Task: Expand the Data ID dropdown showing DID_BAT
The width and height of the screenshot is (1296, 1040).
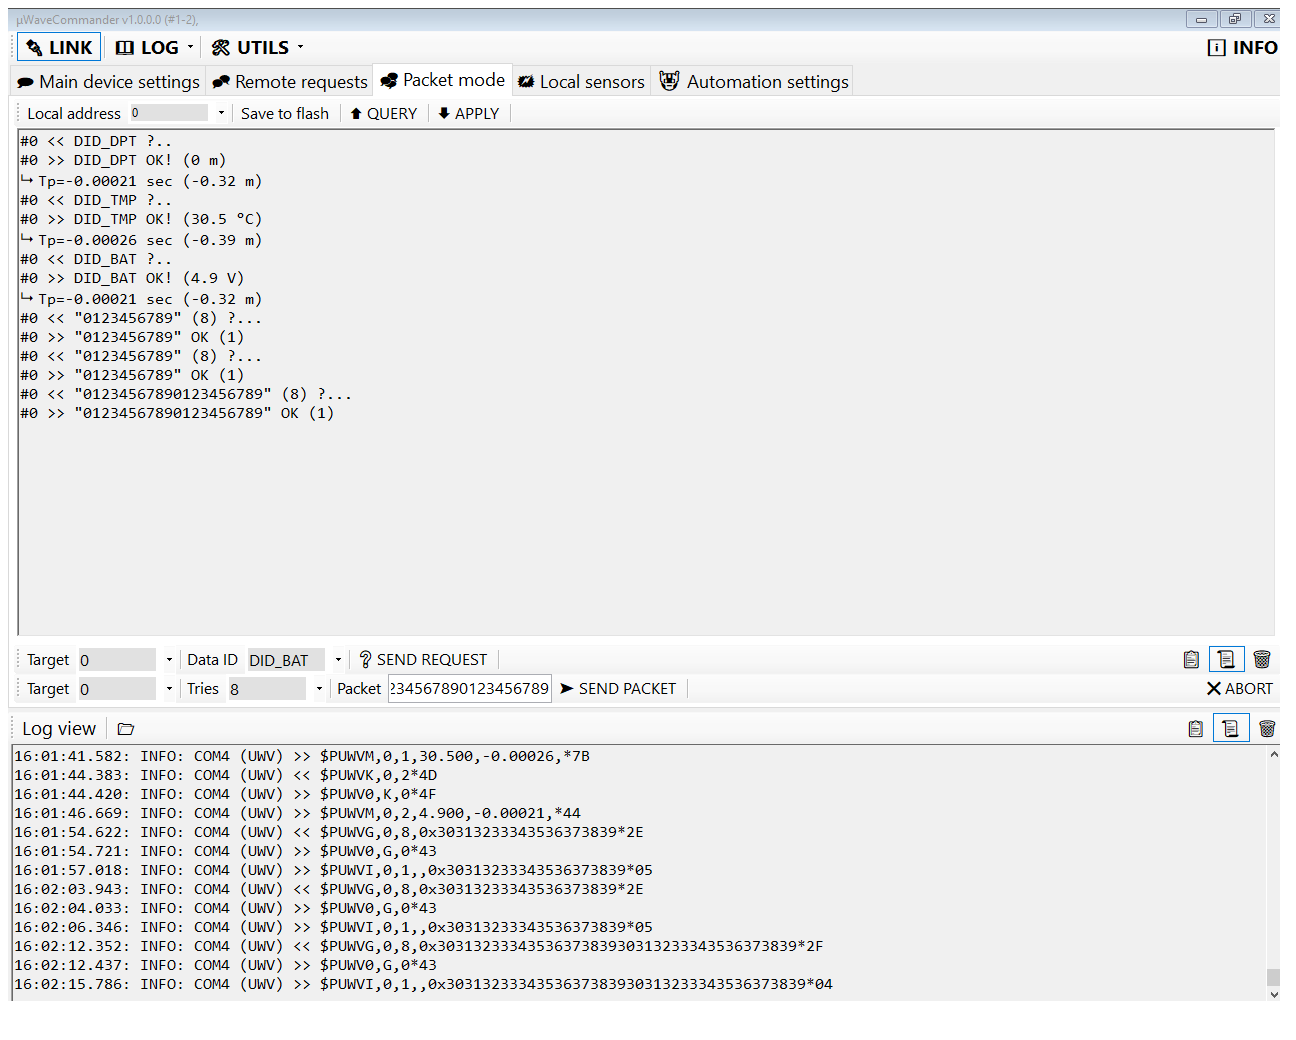Action: click(x=338, y=660)
